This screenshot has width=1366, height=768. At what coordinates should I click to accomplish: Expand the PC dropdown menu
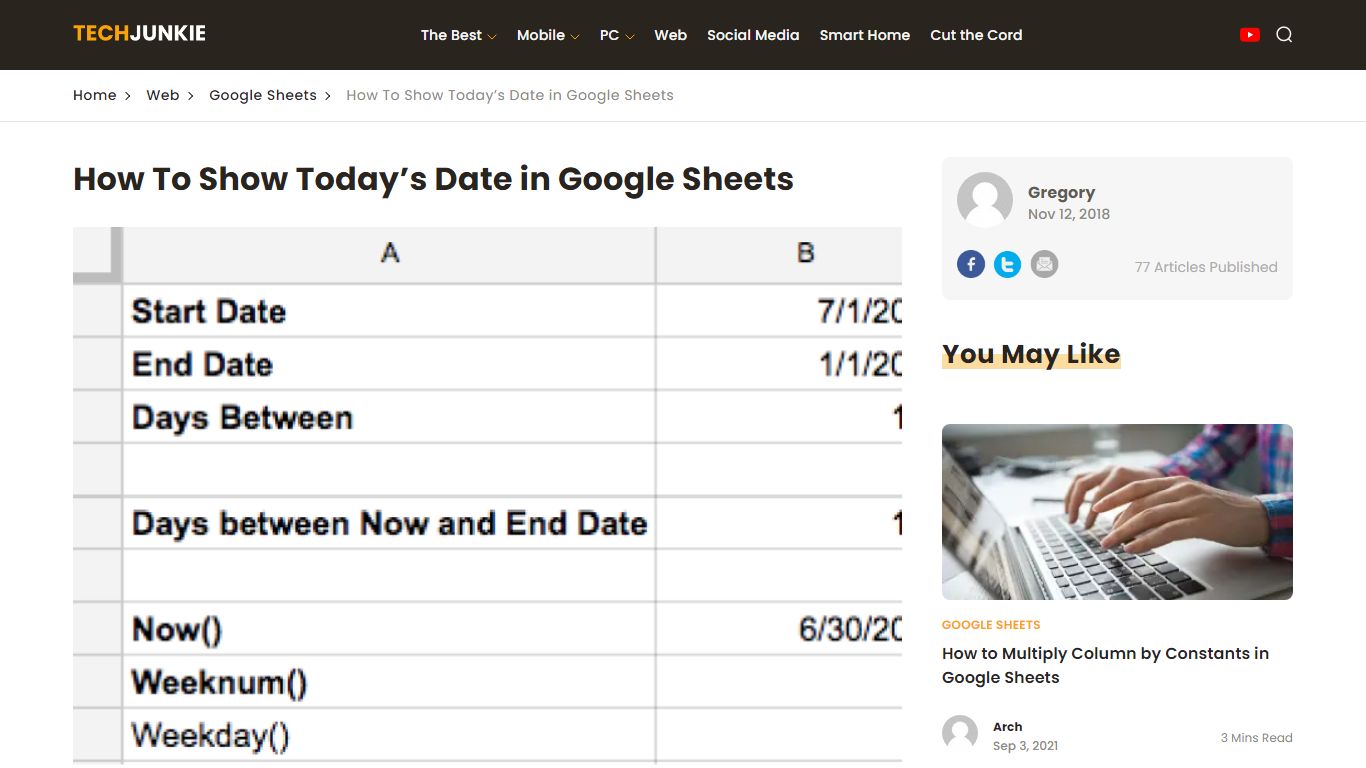(x=617, y=35)
